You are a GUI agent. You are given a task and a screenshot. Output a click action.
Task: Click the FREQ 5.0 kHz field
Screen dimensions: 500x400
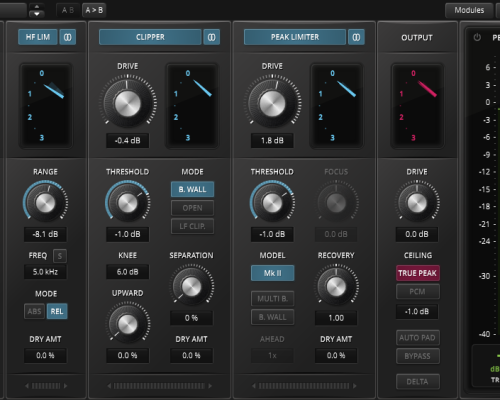pyautogui.click(x=45, y=272)
